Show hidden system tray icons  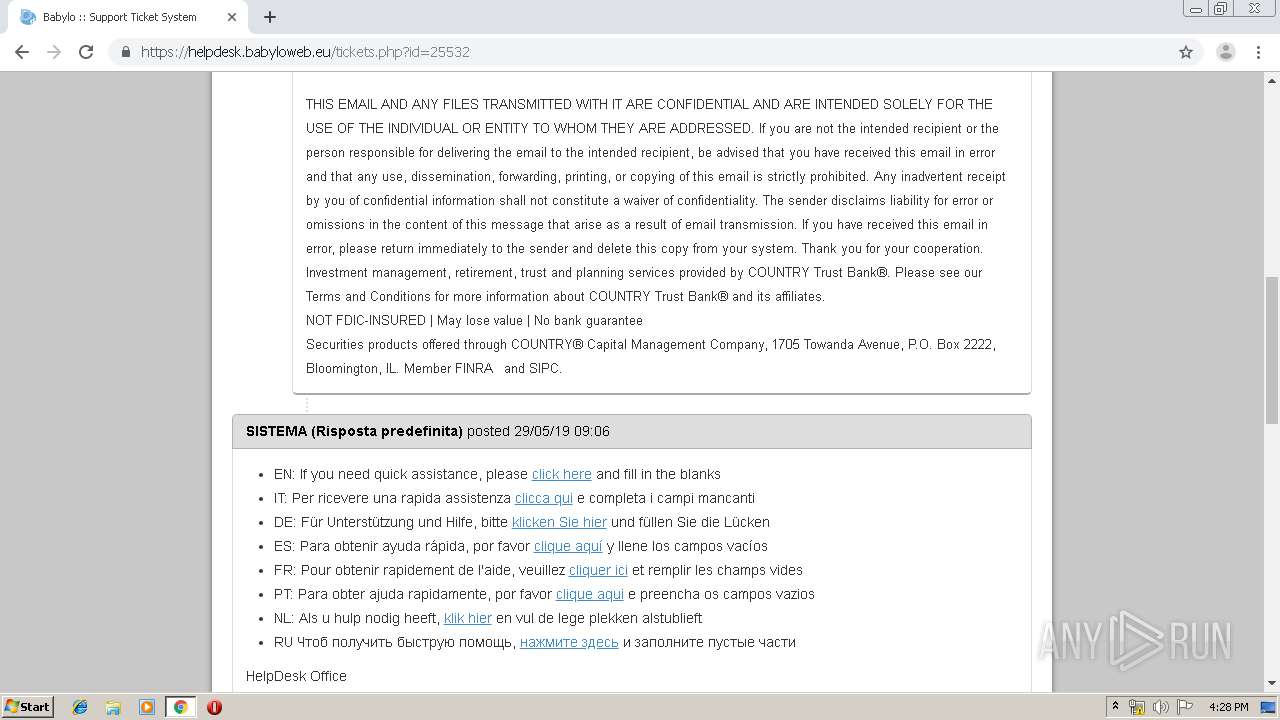click(1115, 707)
